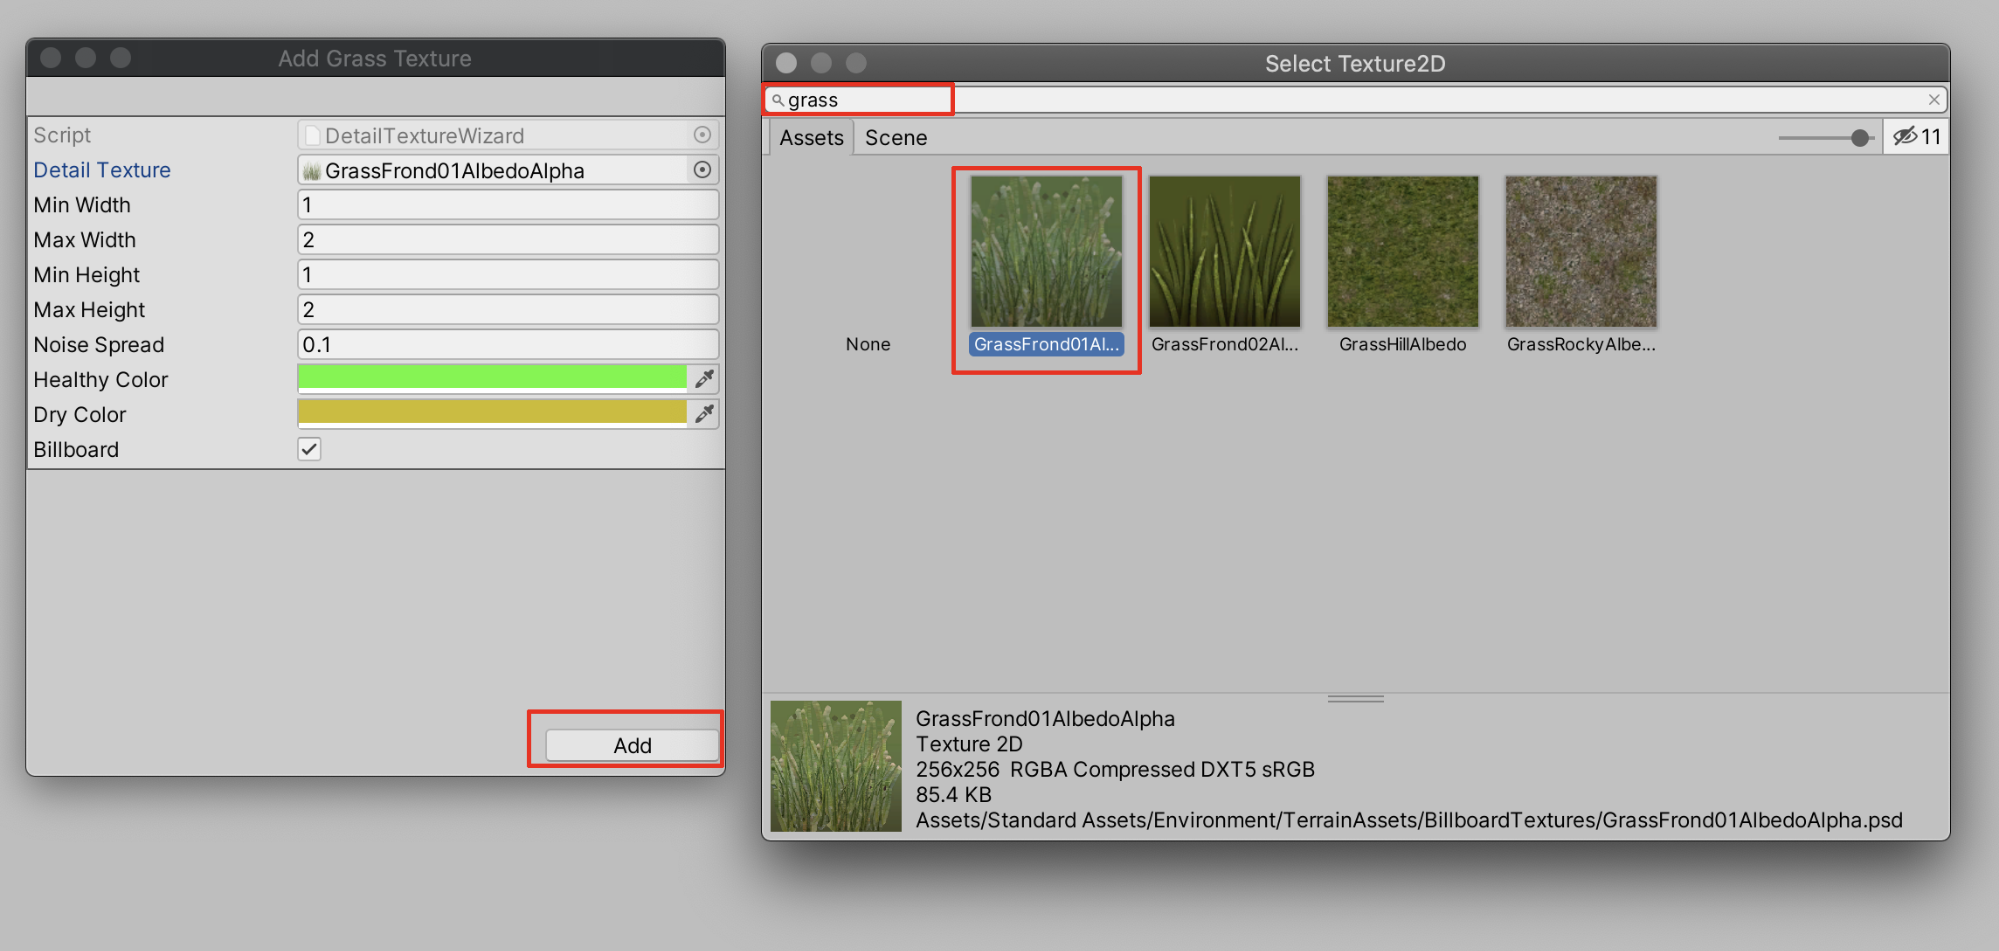This screenshot has height=951, width=1999.
Task: Toggle the hidden items eye icon
Action: point(1904,136)
